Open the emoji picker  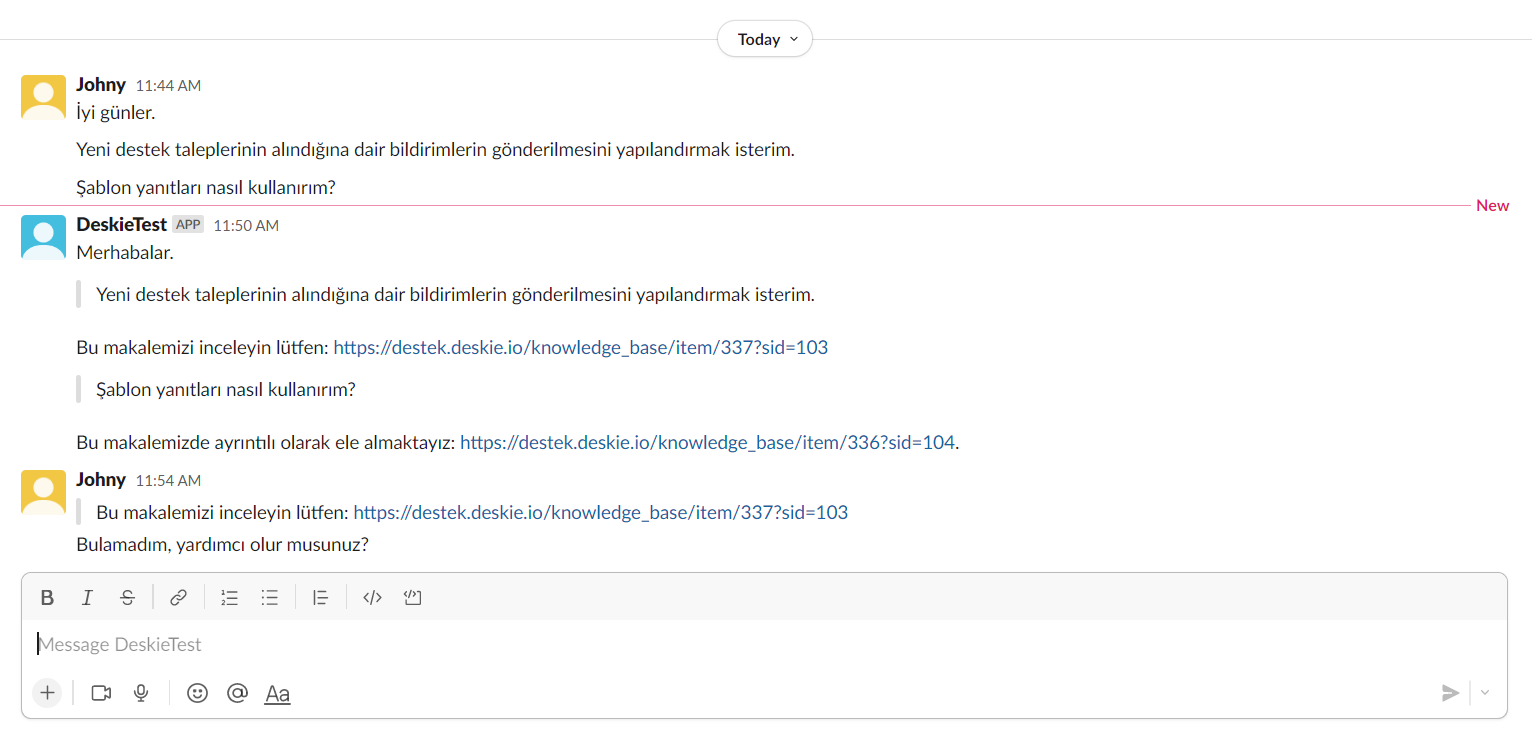click(x=197, y=693)
